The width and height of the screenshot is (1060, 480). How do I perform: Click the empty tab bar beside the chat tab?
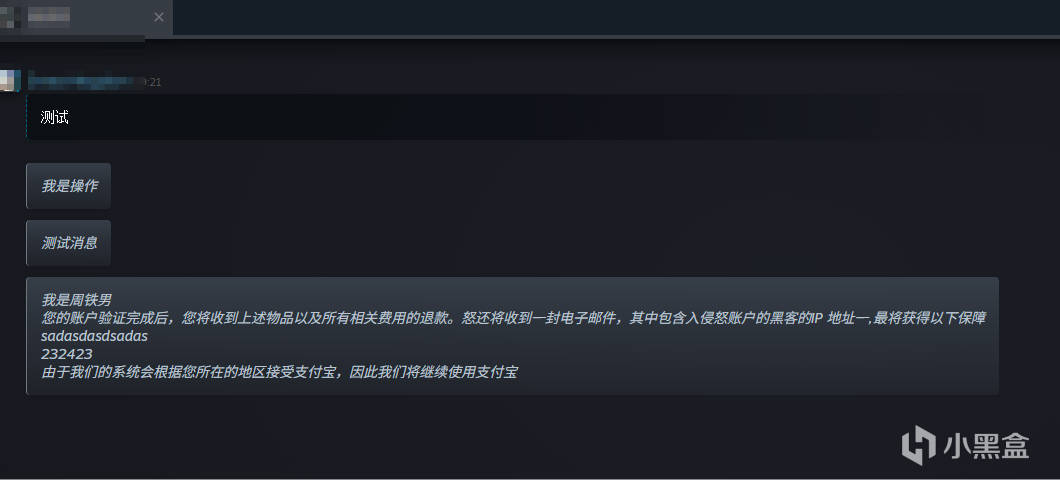pyautogui.click(x=616, y=18)
